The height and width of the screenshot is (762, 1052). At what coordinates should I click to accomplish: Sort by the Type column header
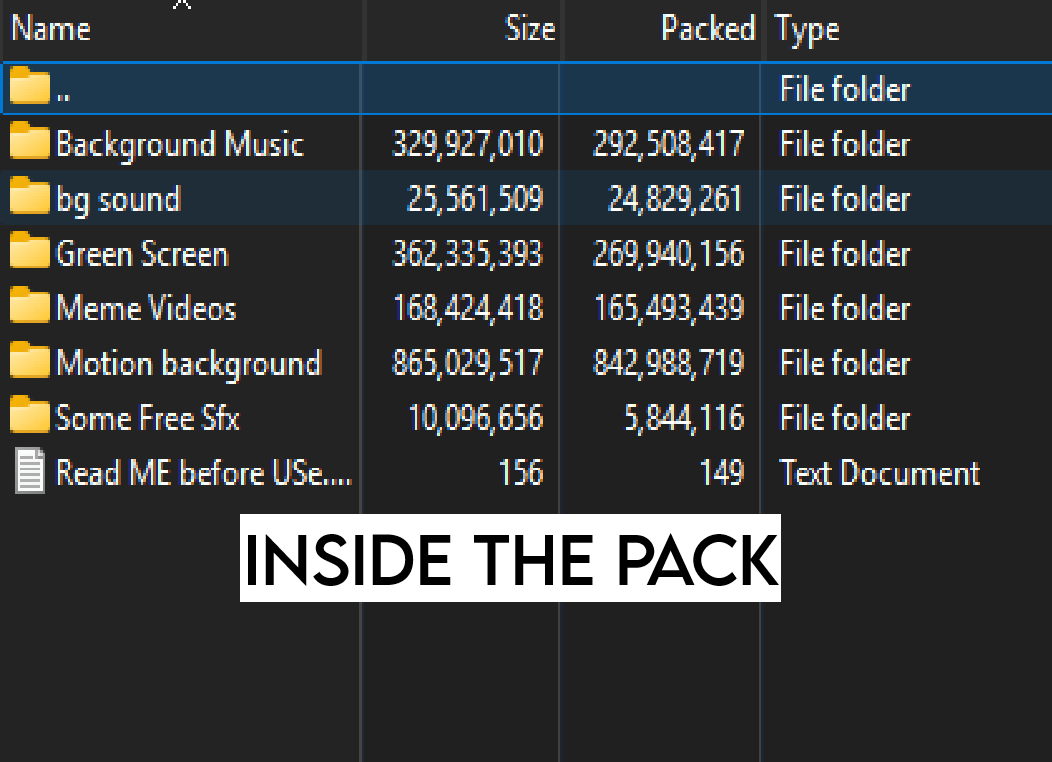point(808,30)
